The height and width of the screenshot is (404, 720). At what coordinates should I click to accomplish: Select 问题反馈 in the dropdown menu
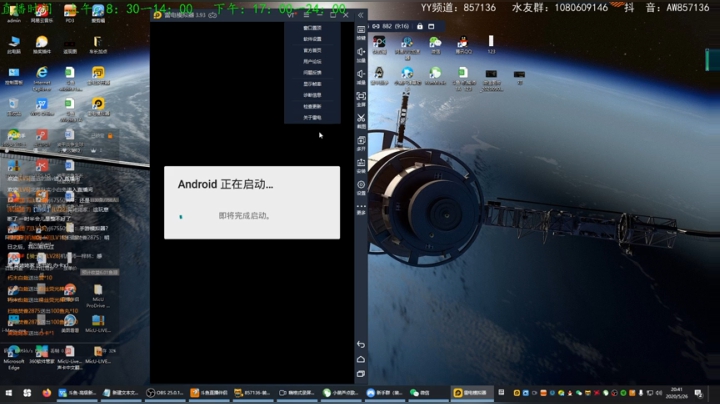(x=312, y=73)
